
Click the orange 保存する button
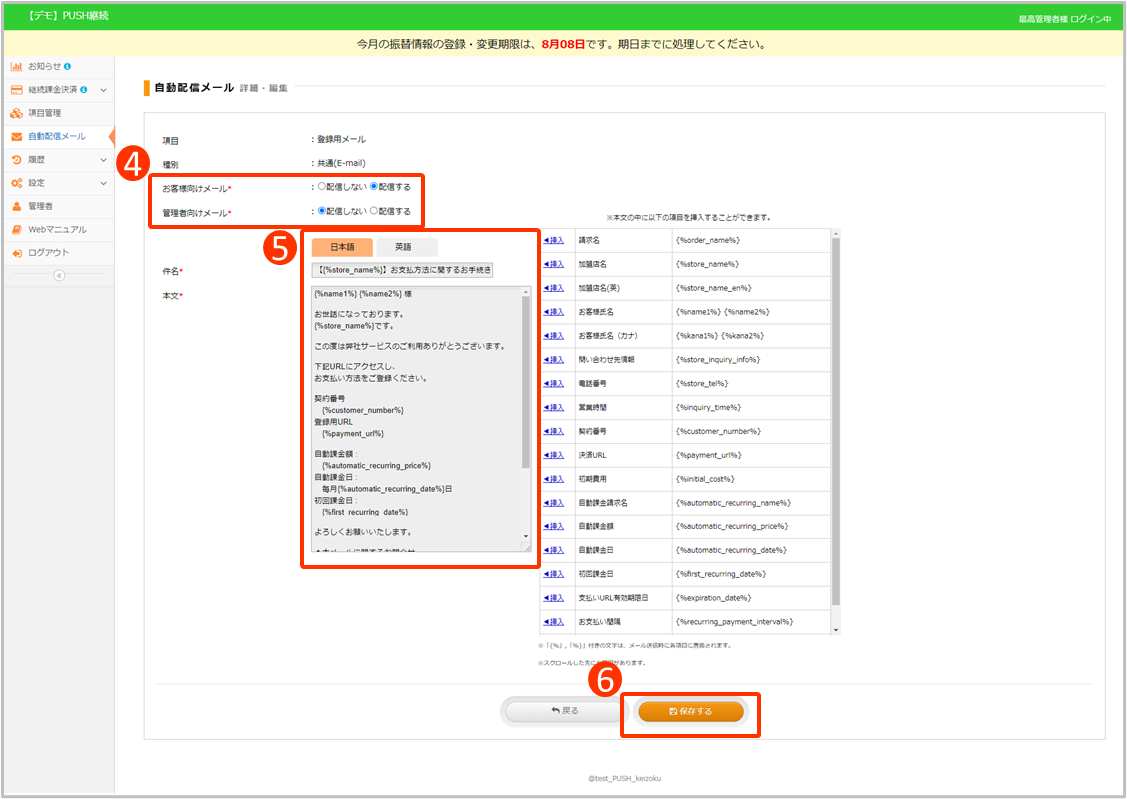[690, 711]
